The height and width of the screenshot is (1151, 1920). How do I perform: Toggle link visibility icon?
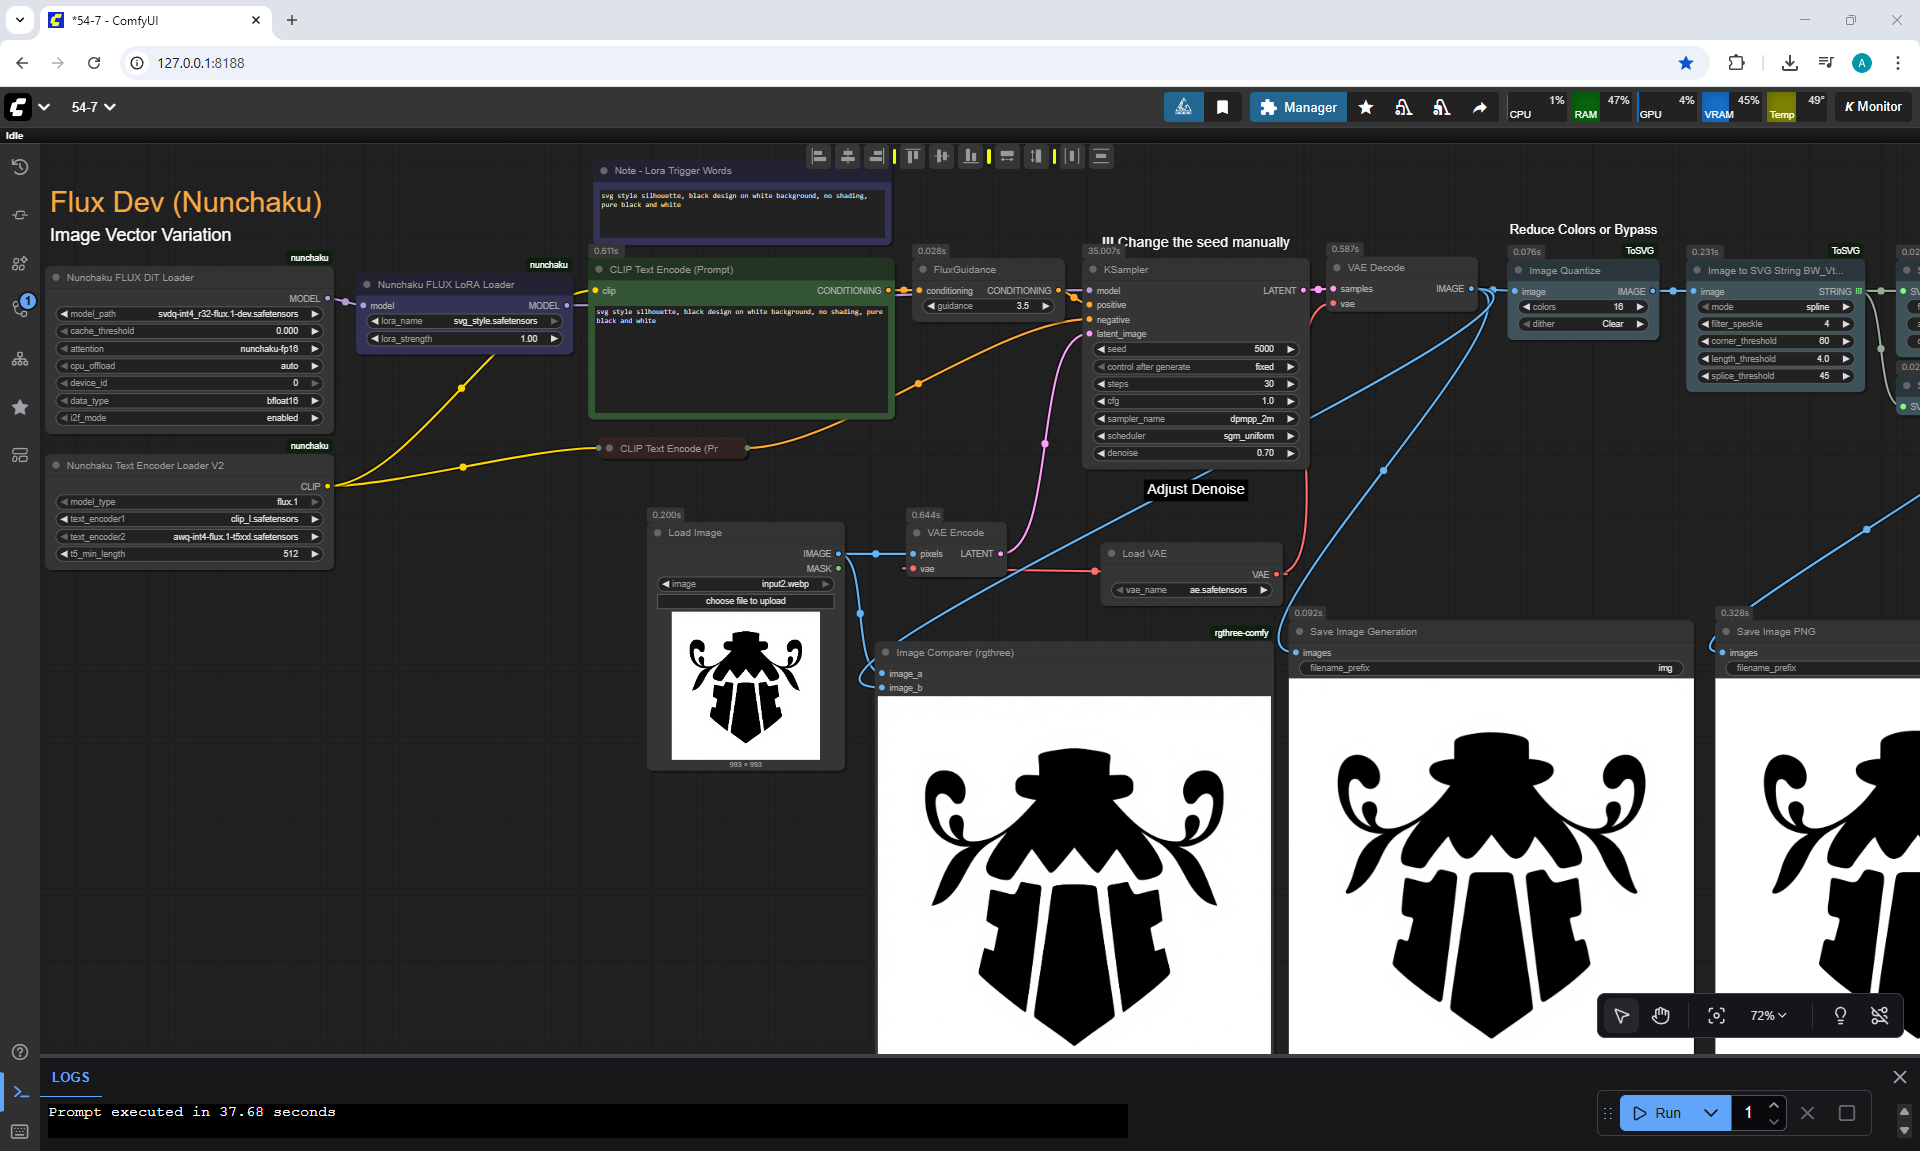[x=1880, y=1016]
